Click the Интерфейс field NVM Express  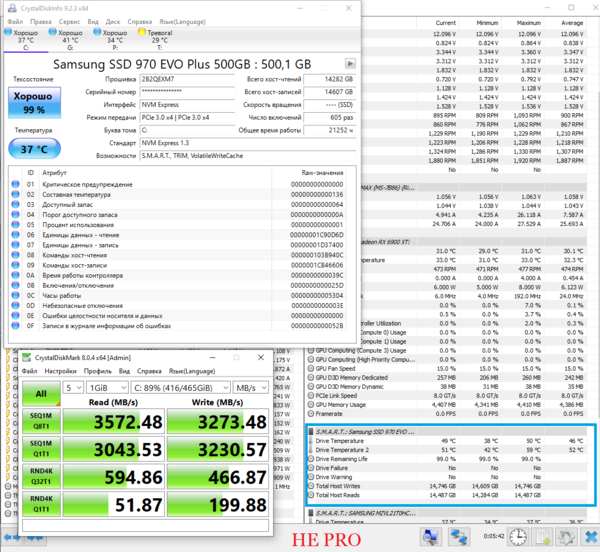pyautogui.click(x=187, y=105)
